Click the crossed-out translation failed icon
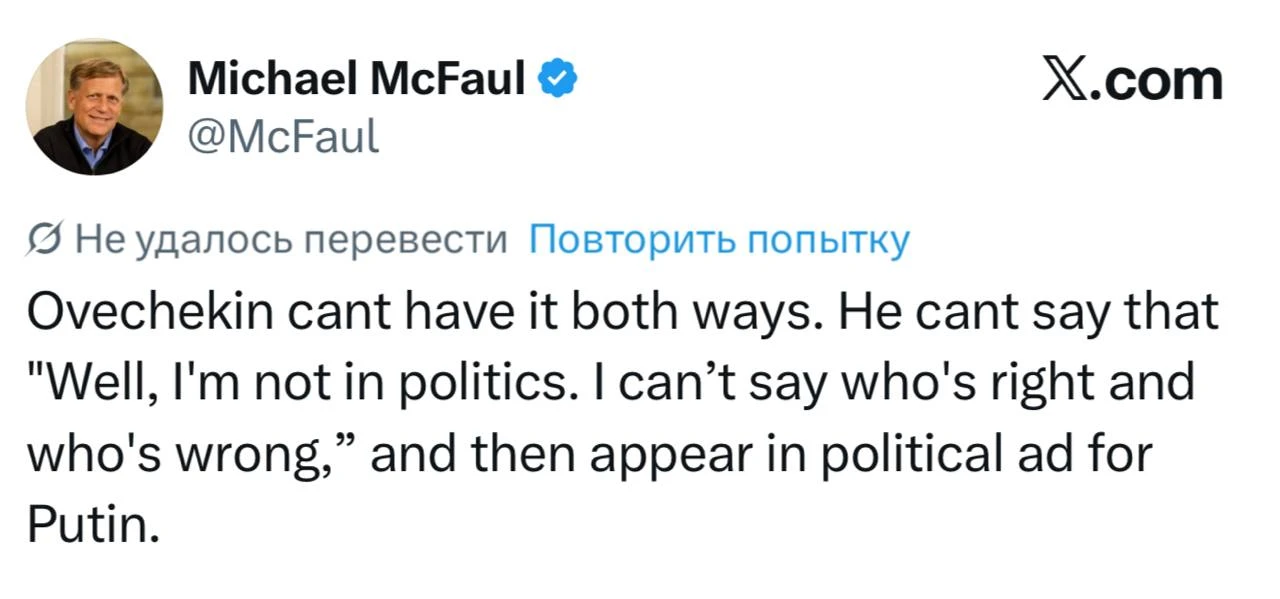 point(46,240)
